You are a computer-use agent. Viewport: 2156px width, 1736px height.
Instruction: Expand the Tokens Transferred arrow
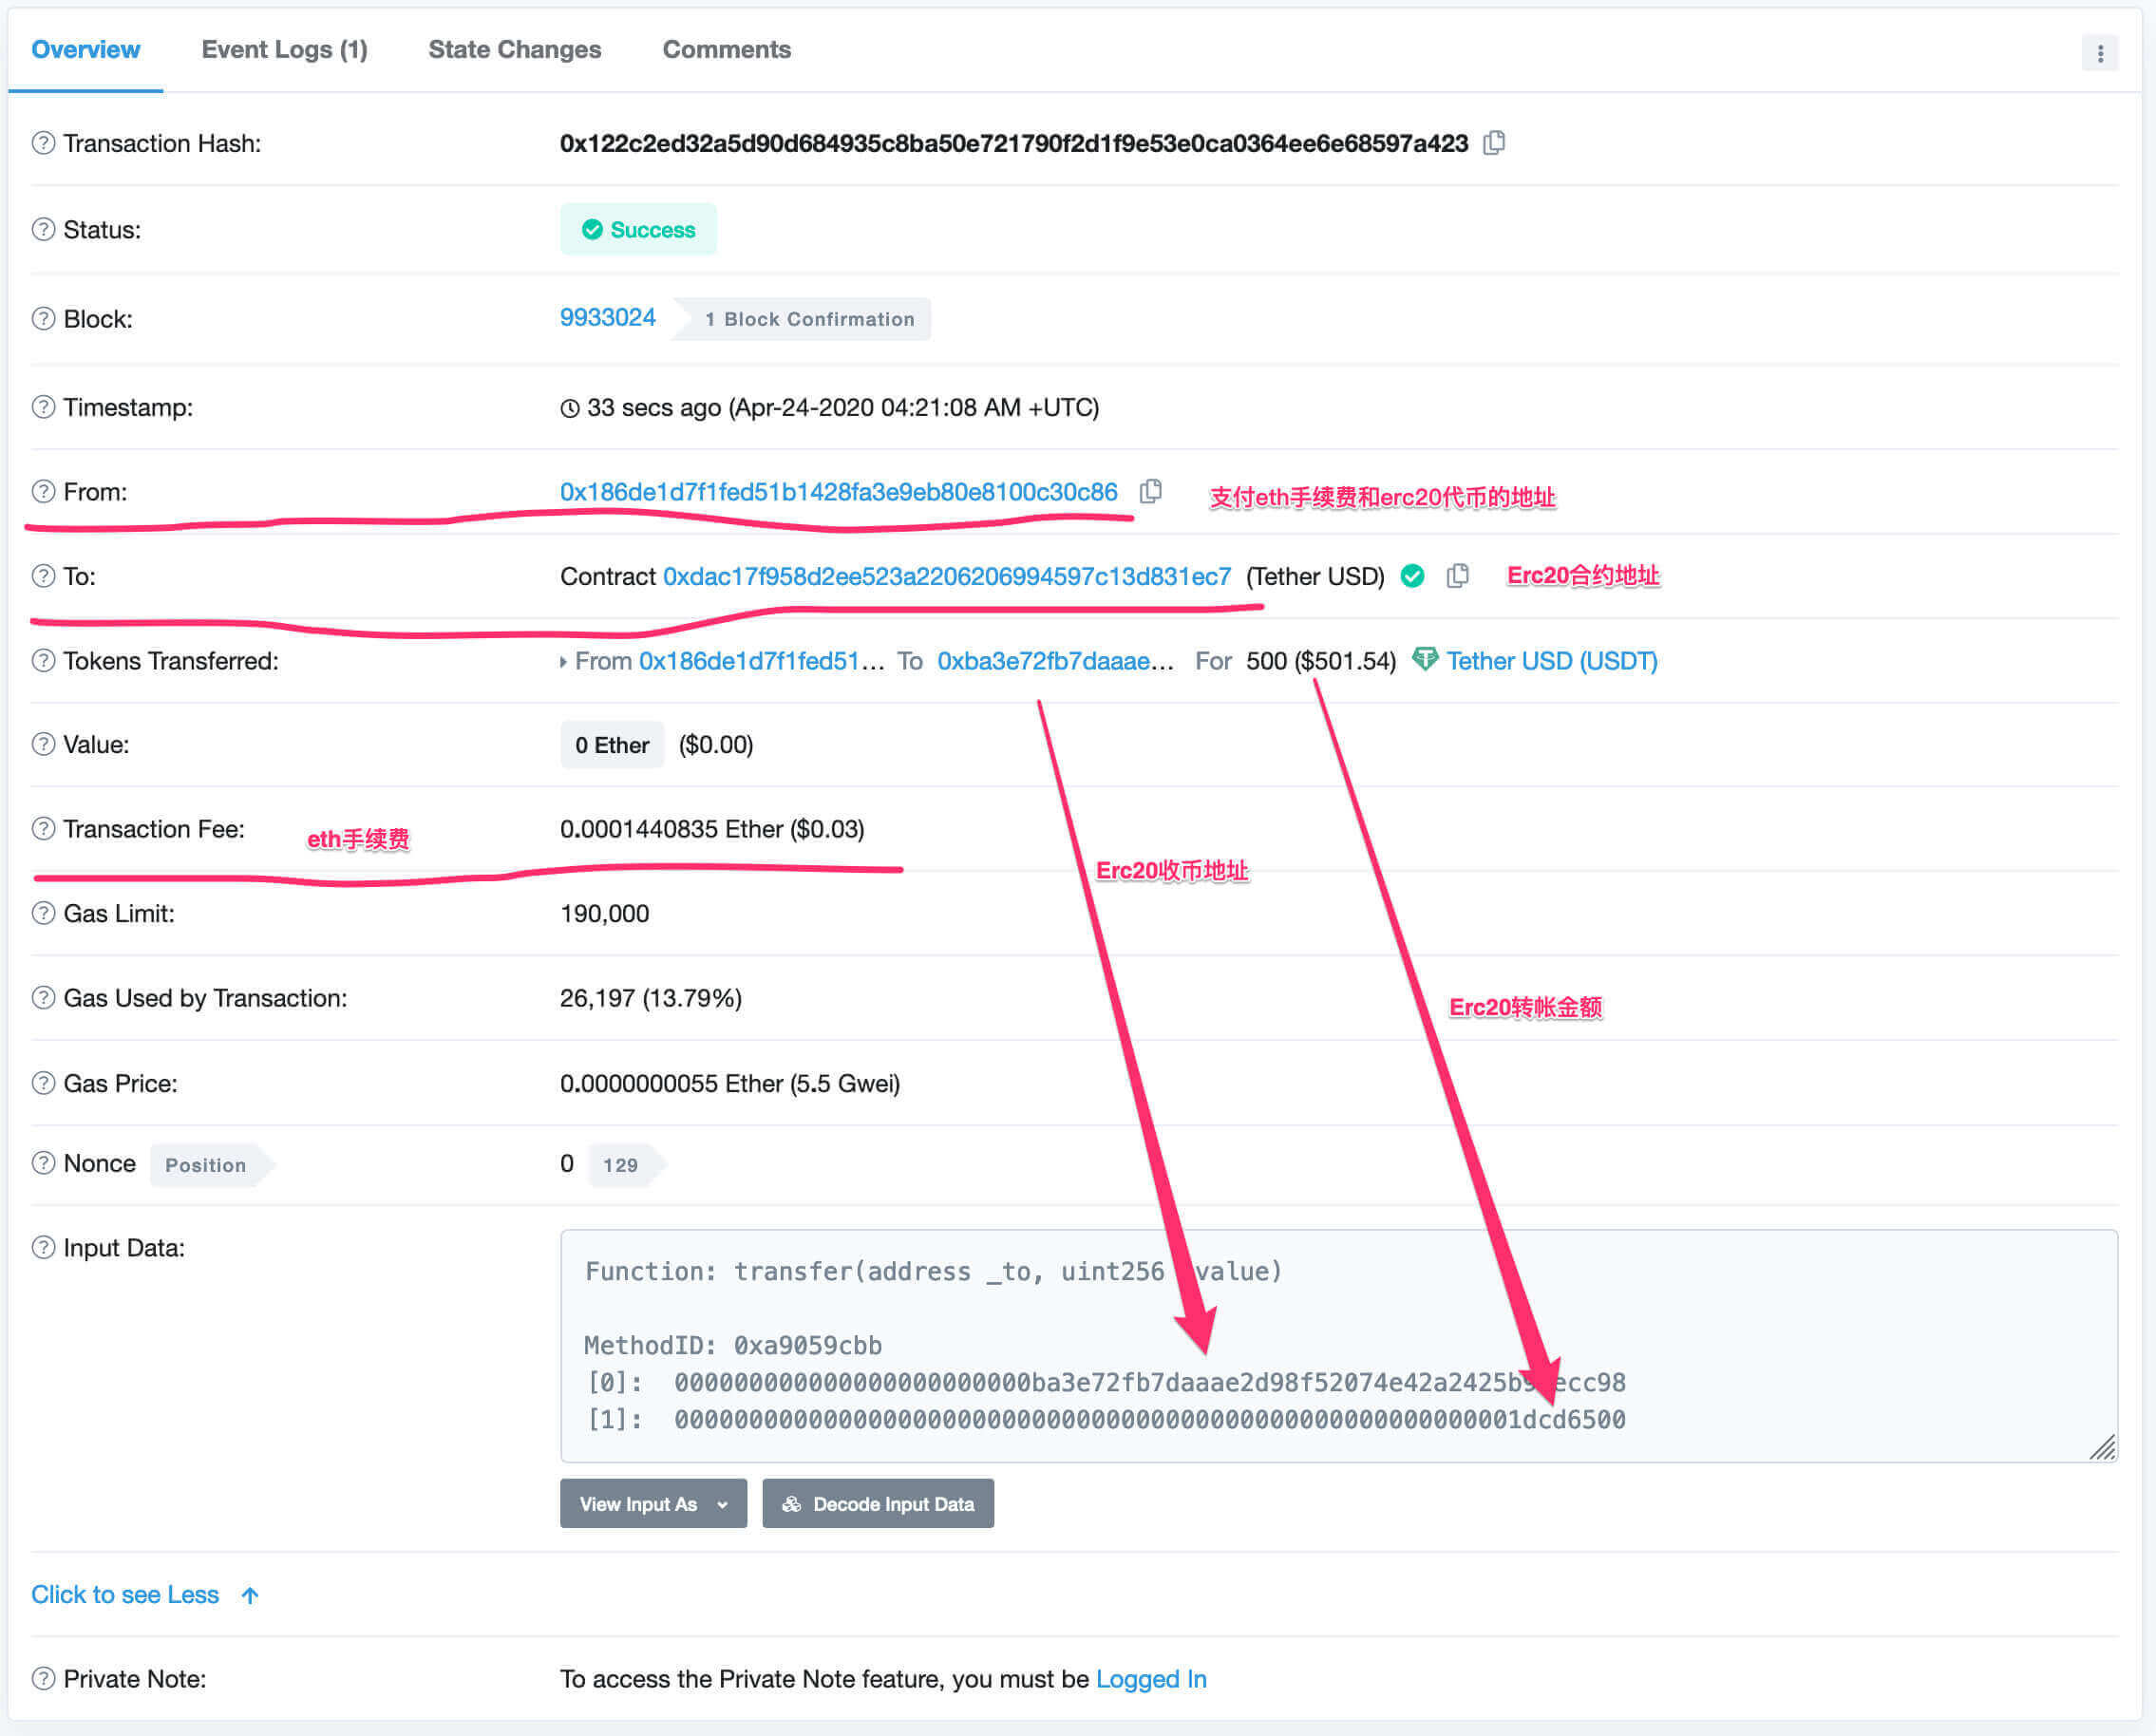[x=563, y=661]
